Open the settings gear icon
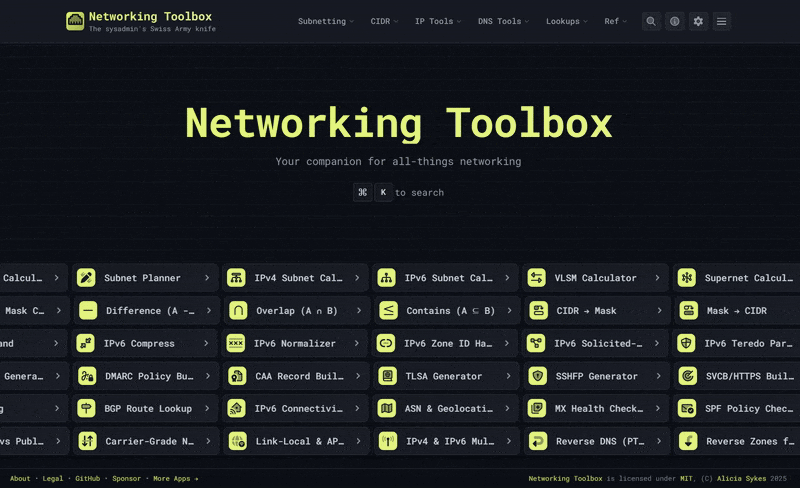Screen dimensions: 800x488 [x=698, y=21]
